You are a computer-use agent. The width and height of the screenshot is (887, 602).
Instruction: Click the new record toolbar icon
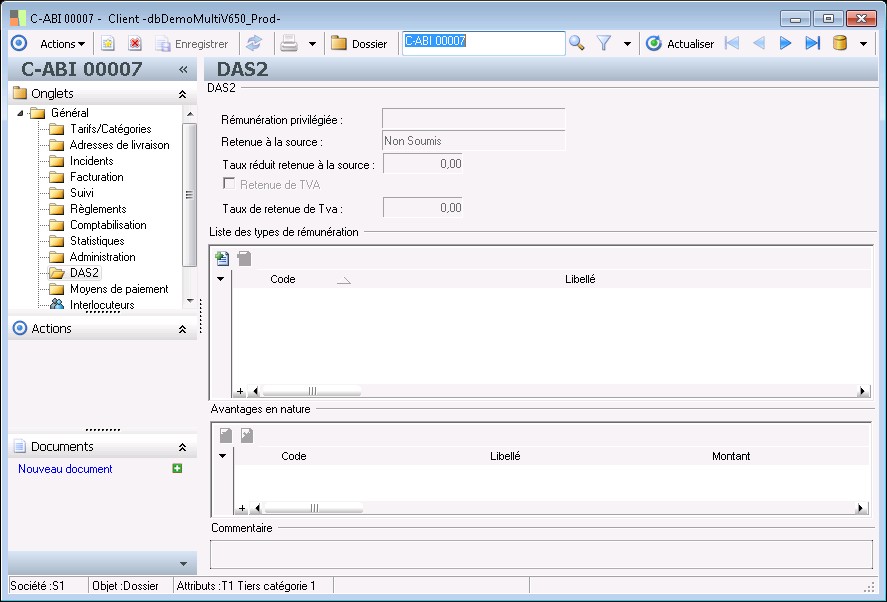point(108,44)
